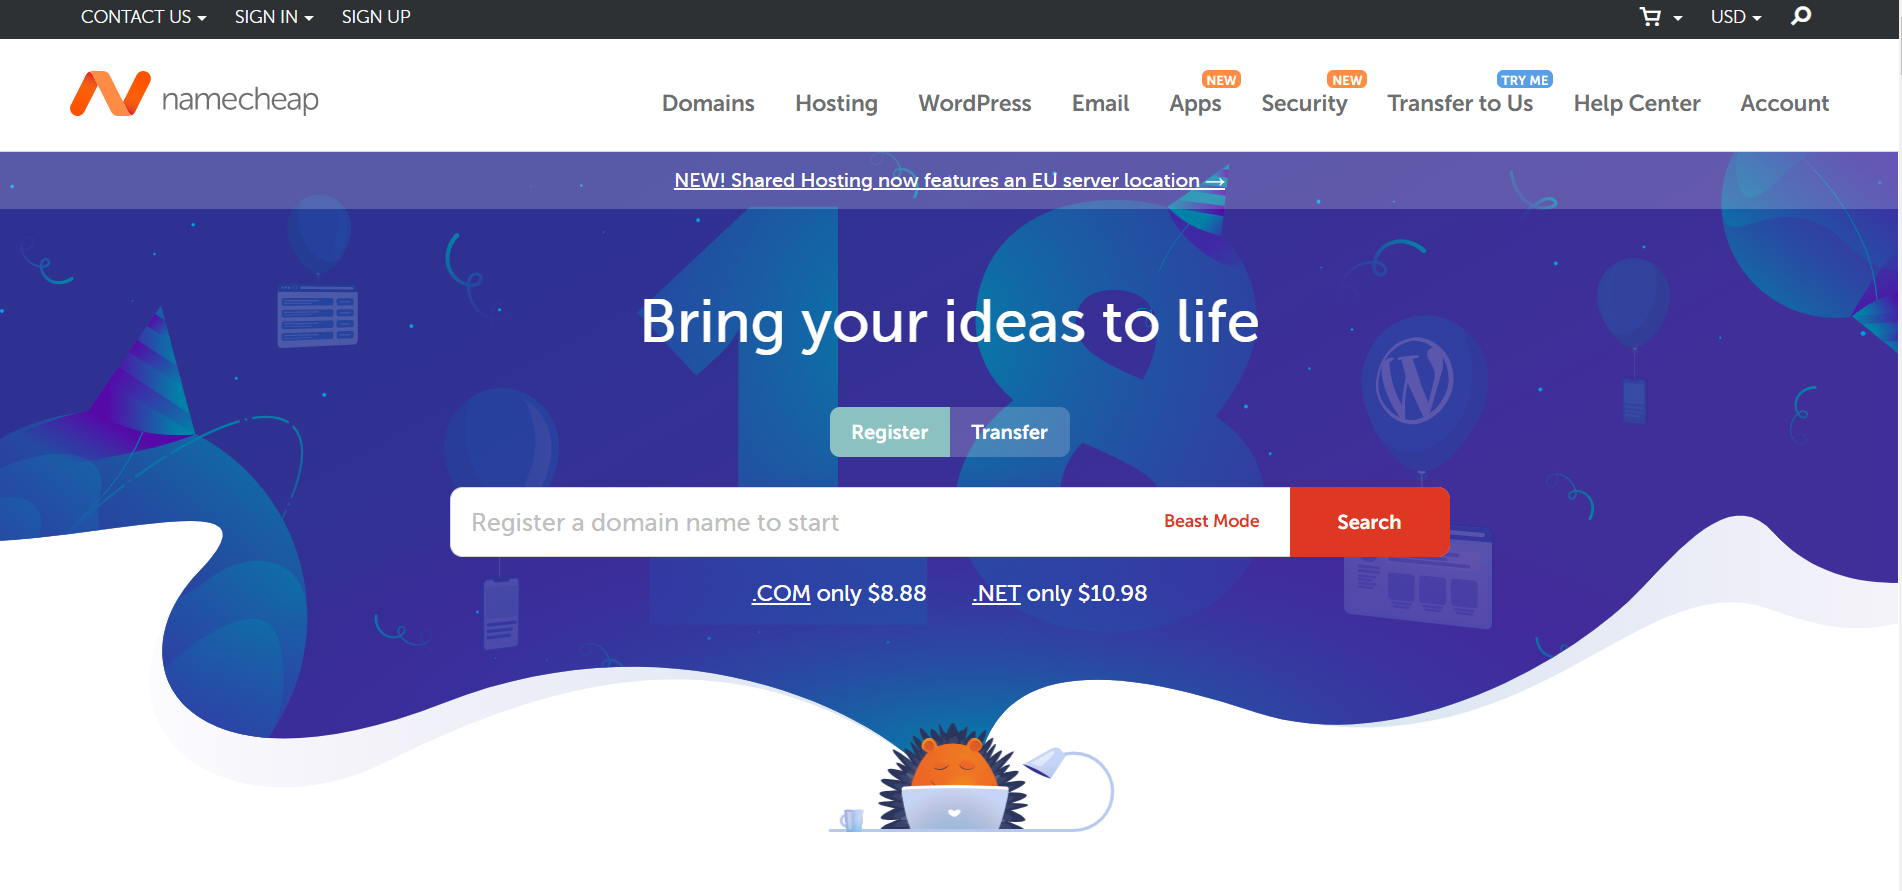Image resolution: width=1902 pixels, height=891 pixels.
Task: Click the red Search button
Action: pyautogui.click(x=1369, y=522)
